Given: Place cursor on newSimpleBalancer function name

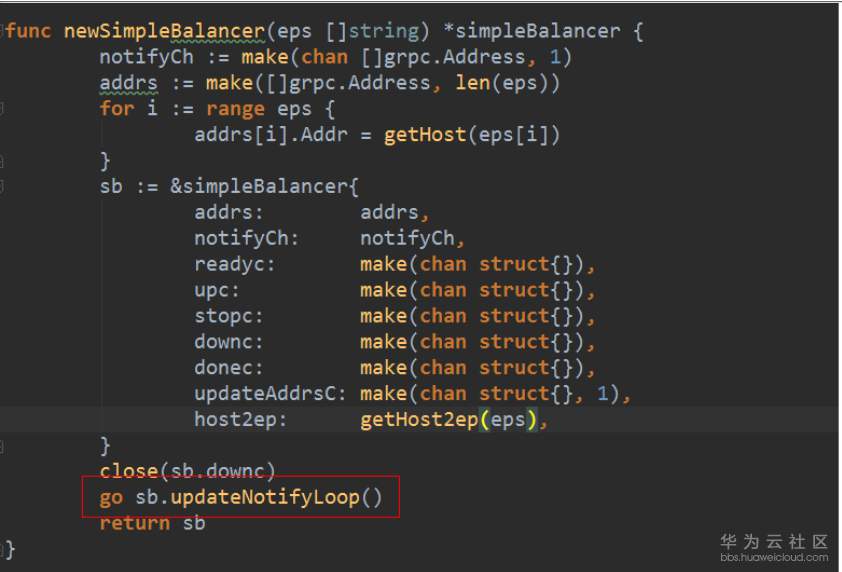Looking at the screenshot, I should [164, 31].
